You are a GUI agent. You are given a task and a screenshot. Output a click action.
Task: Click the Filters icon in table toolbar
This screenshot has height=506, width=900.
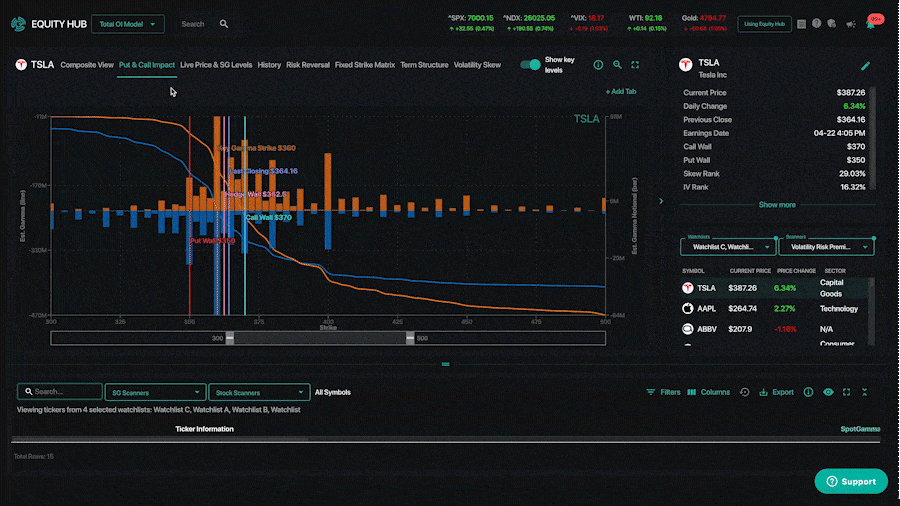pos(650,392)
